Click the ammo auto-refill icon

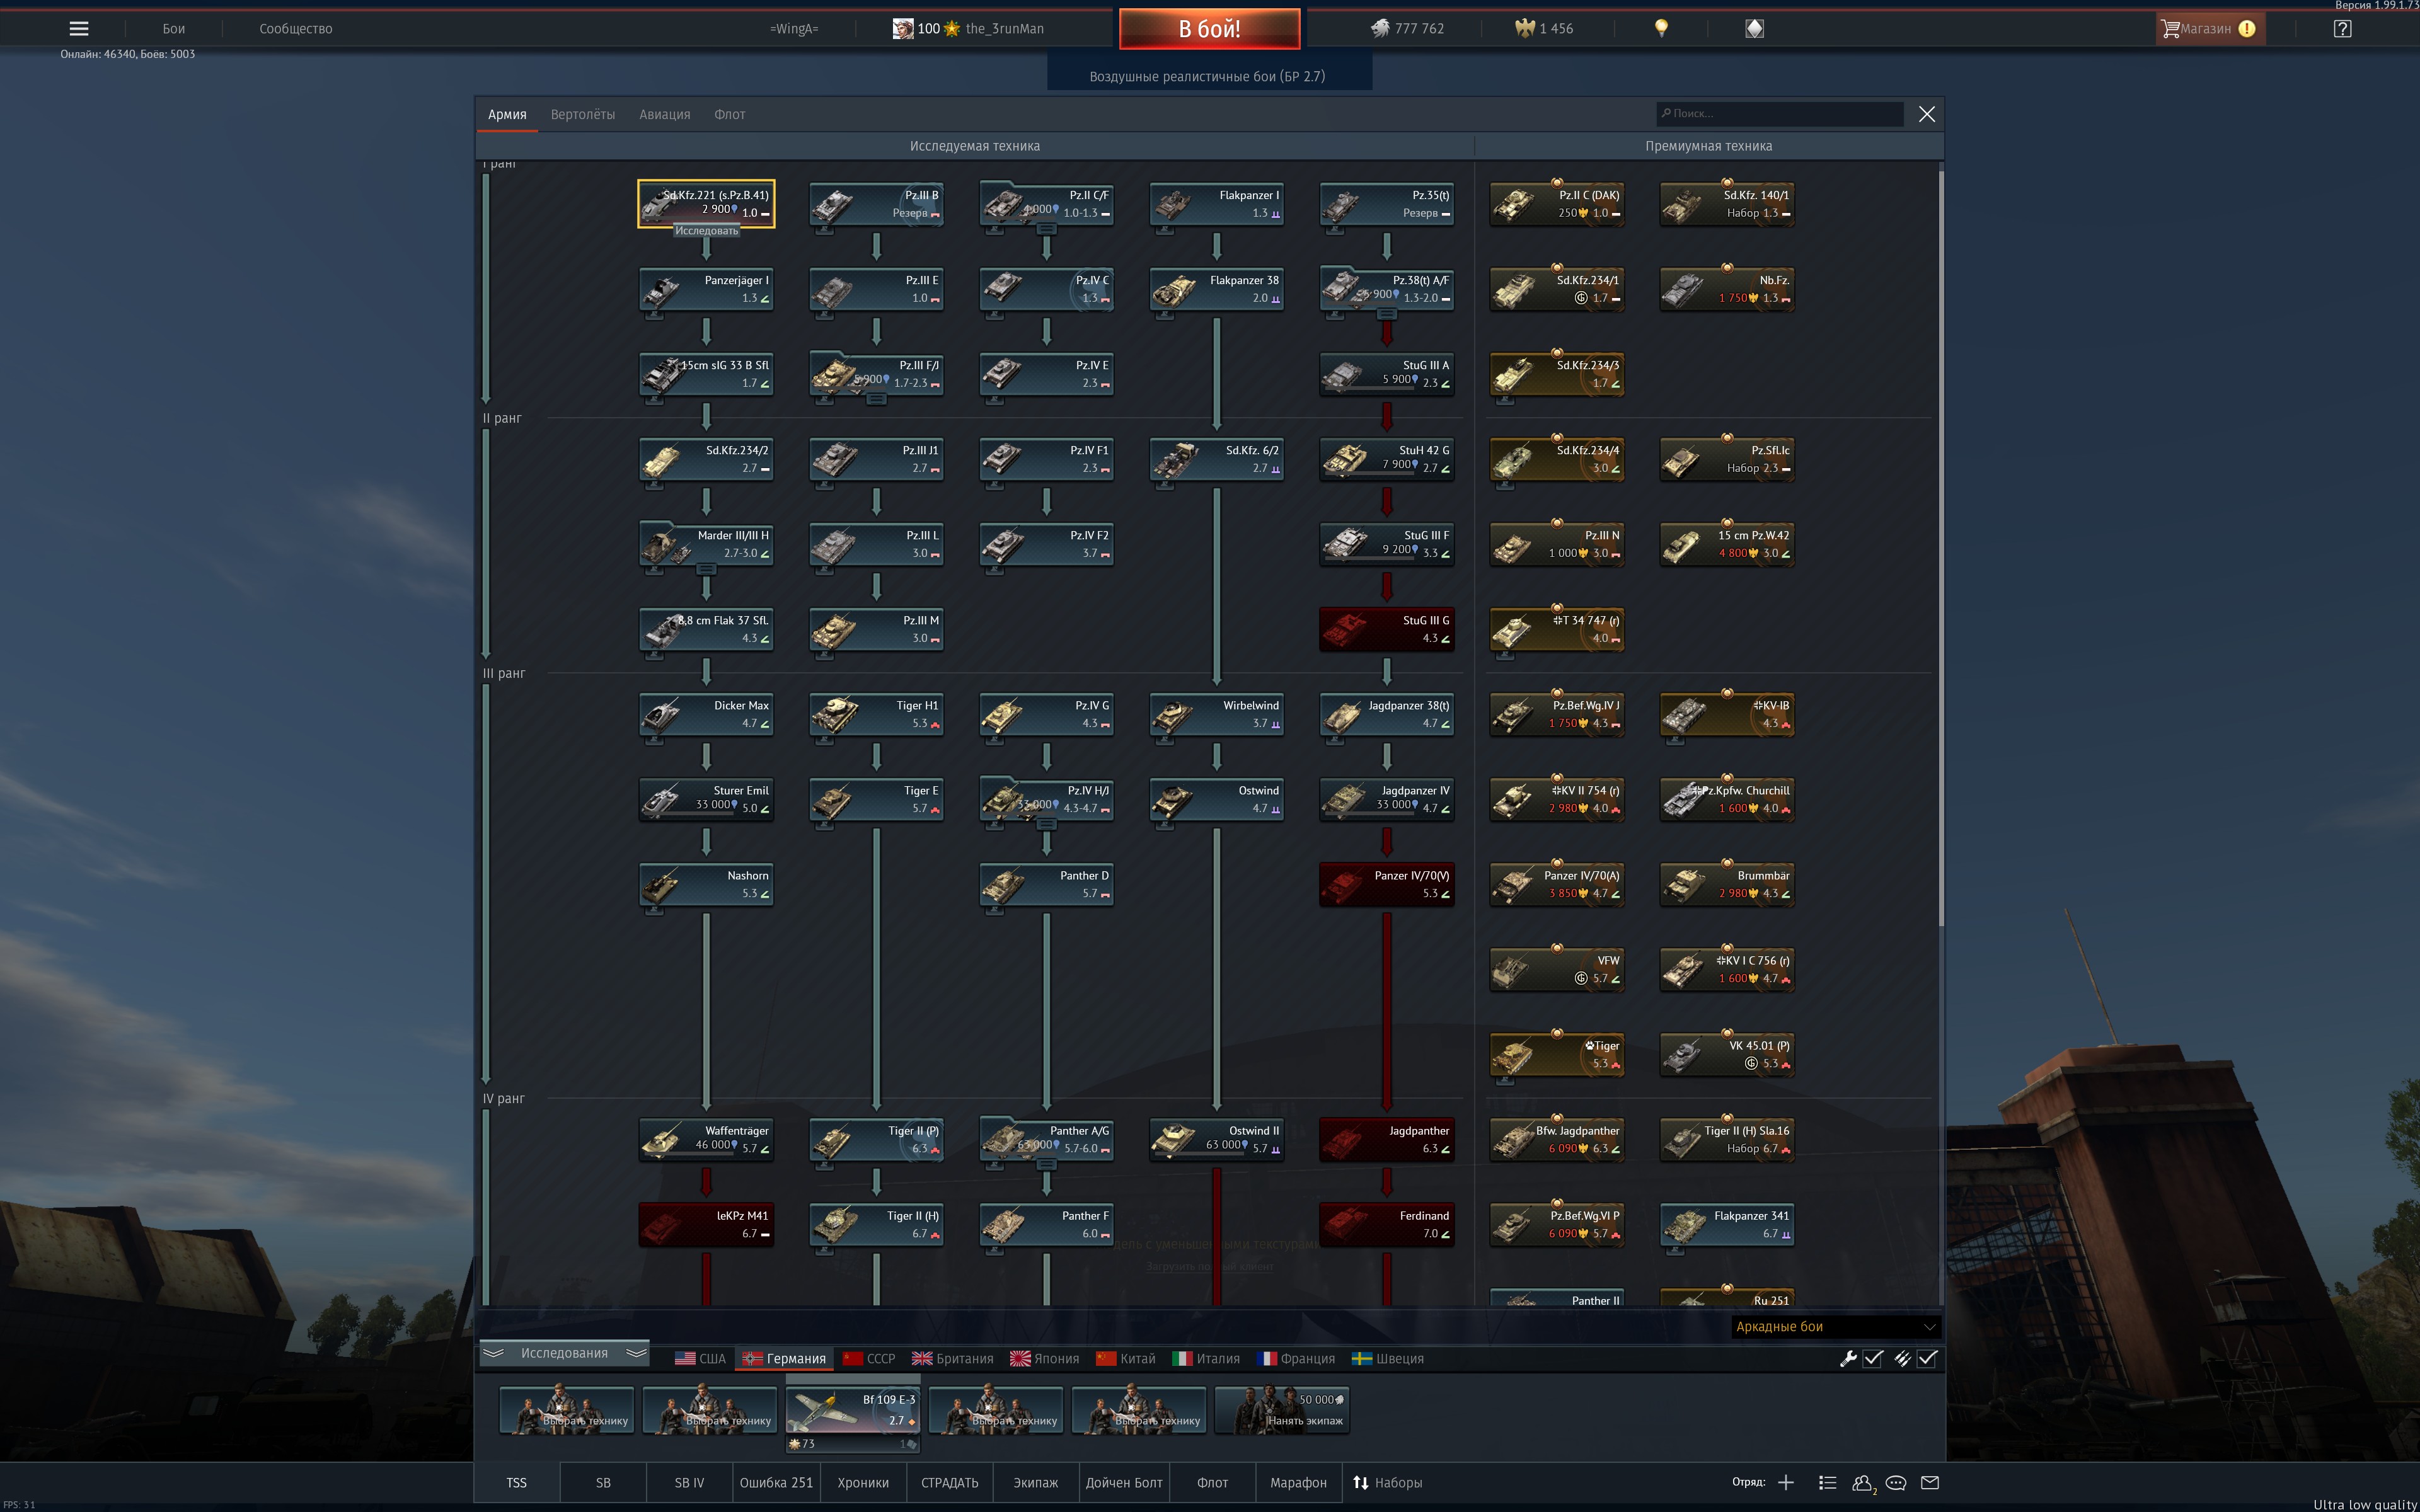pos(1902,1358)
